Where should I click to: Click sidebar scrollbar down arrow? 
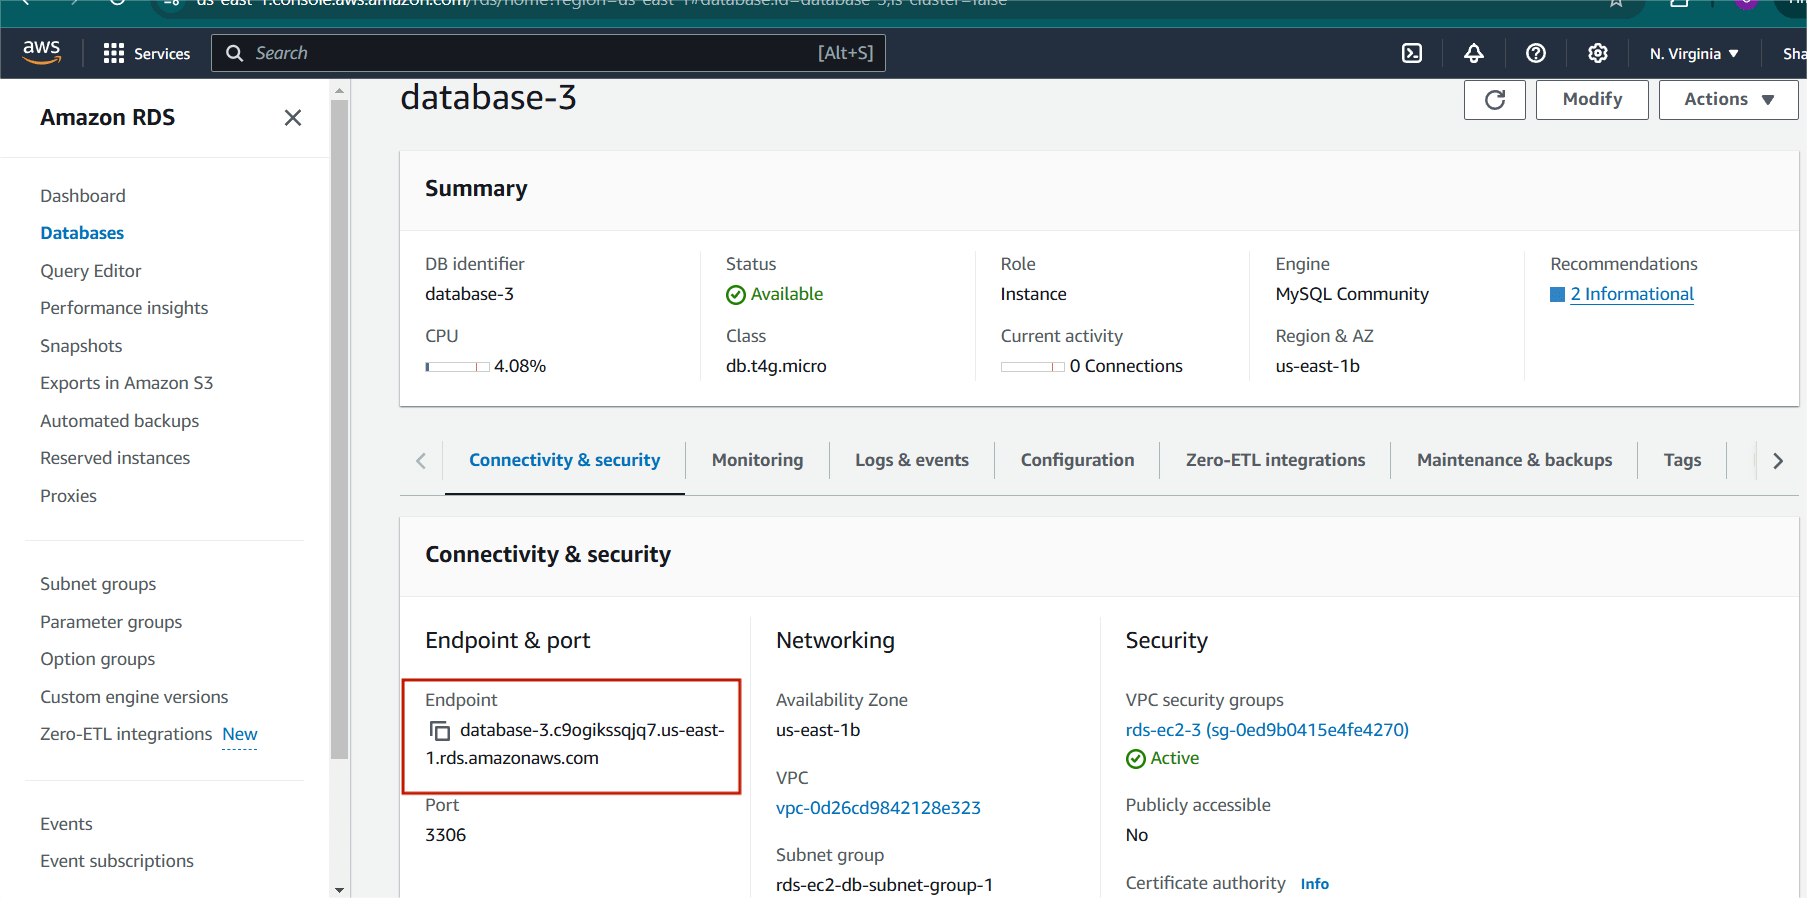pyautogui.click(x=339, y=889)
